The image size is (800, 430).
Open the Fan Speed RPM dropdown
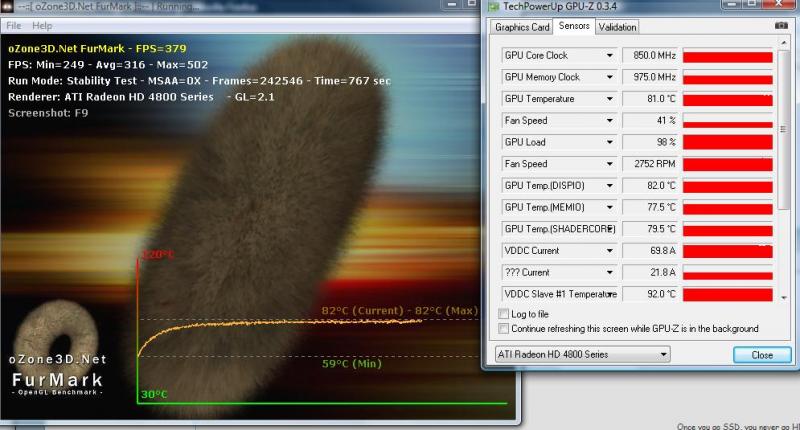tap(609, 164)
